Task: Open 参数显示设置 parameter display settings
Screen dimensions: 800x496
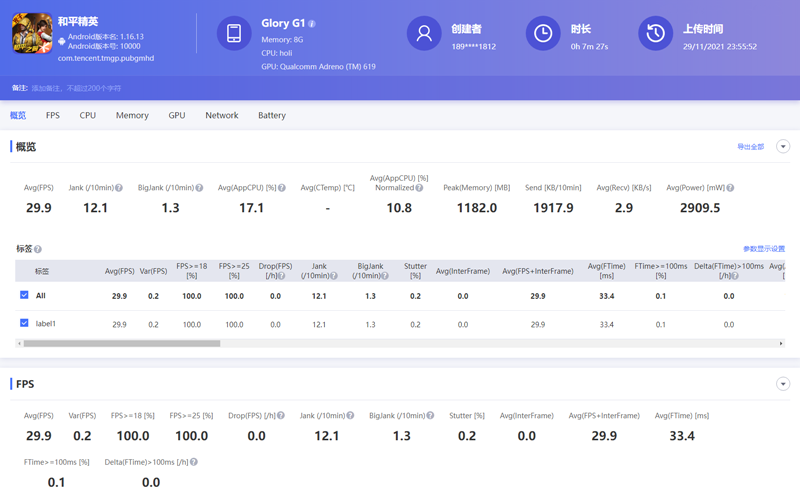Action: pos(763,249)
